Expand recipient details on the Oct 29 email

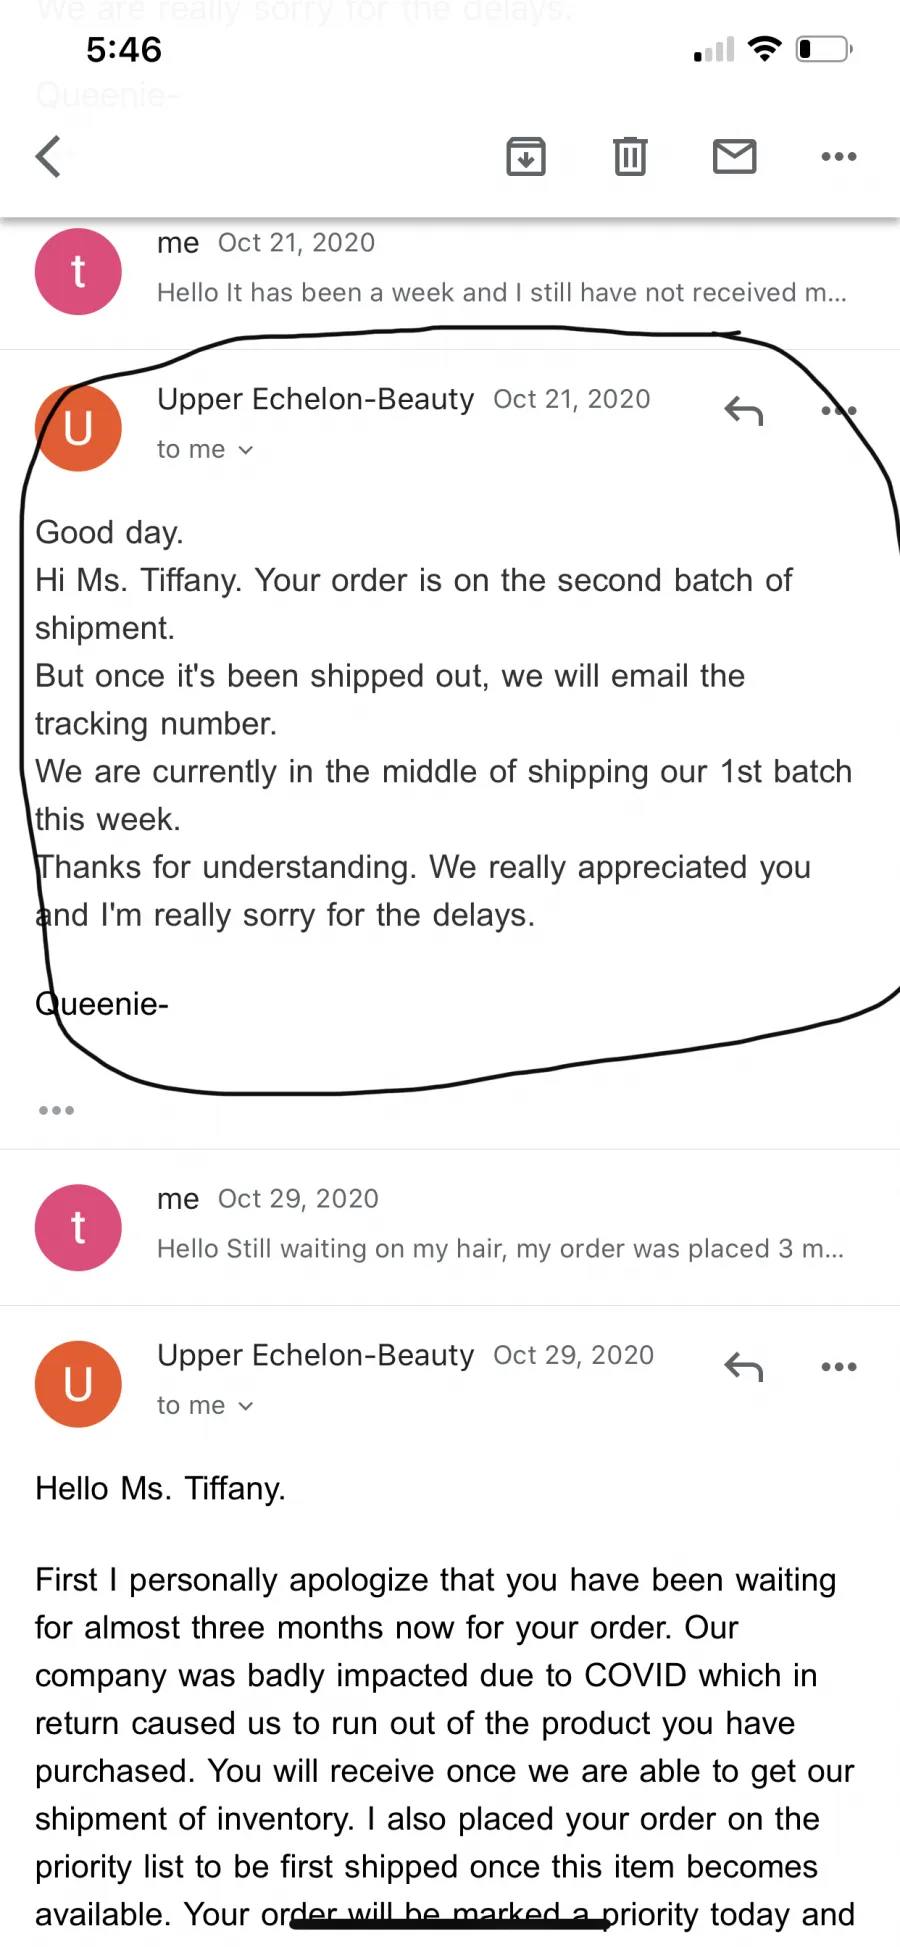(x=205, y=1406)
